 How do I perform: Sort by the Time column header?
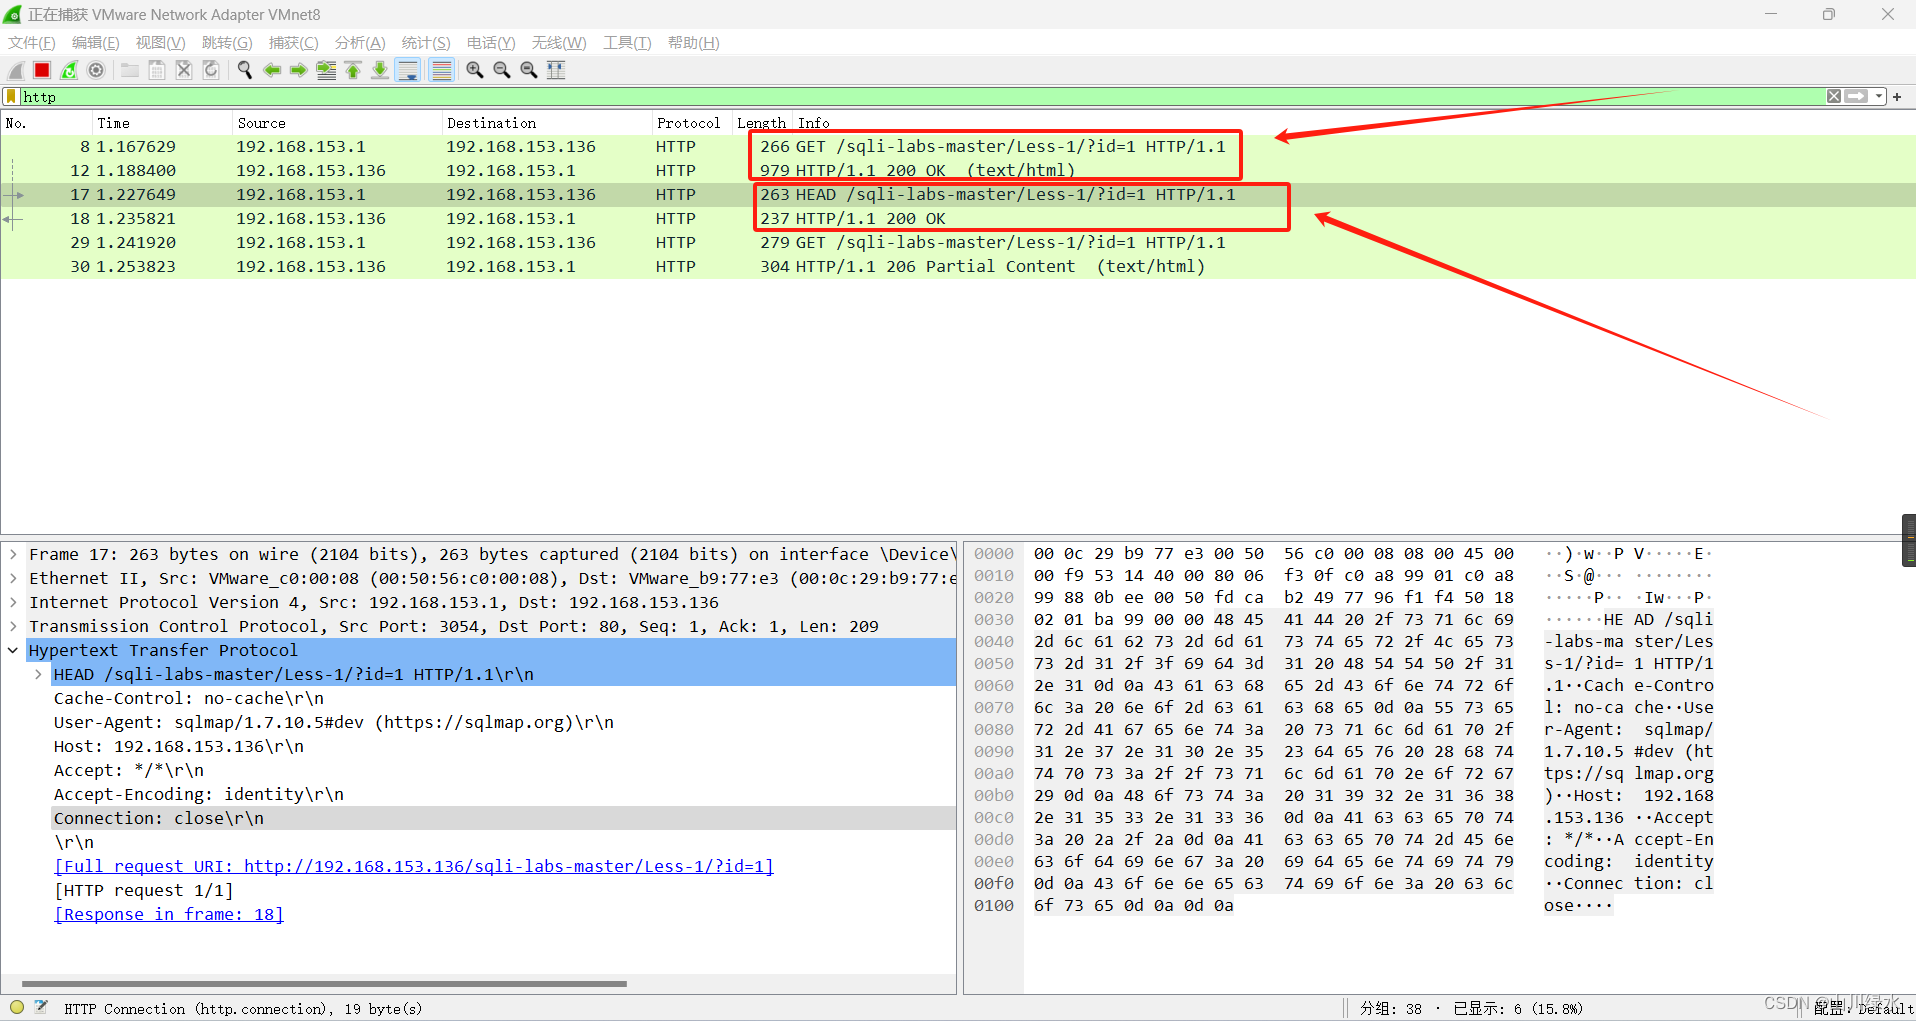point(162,123)
